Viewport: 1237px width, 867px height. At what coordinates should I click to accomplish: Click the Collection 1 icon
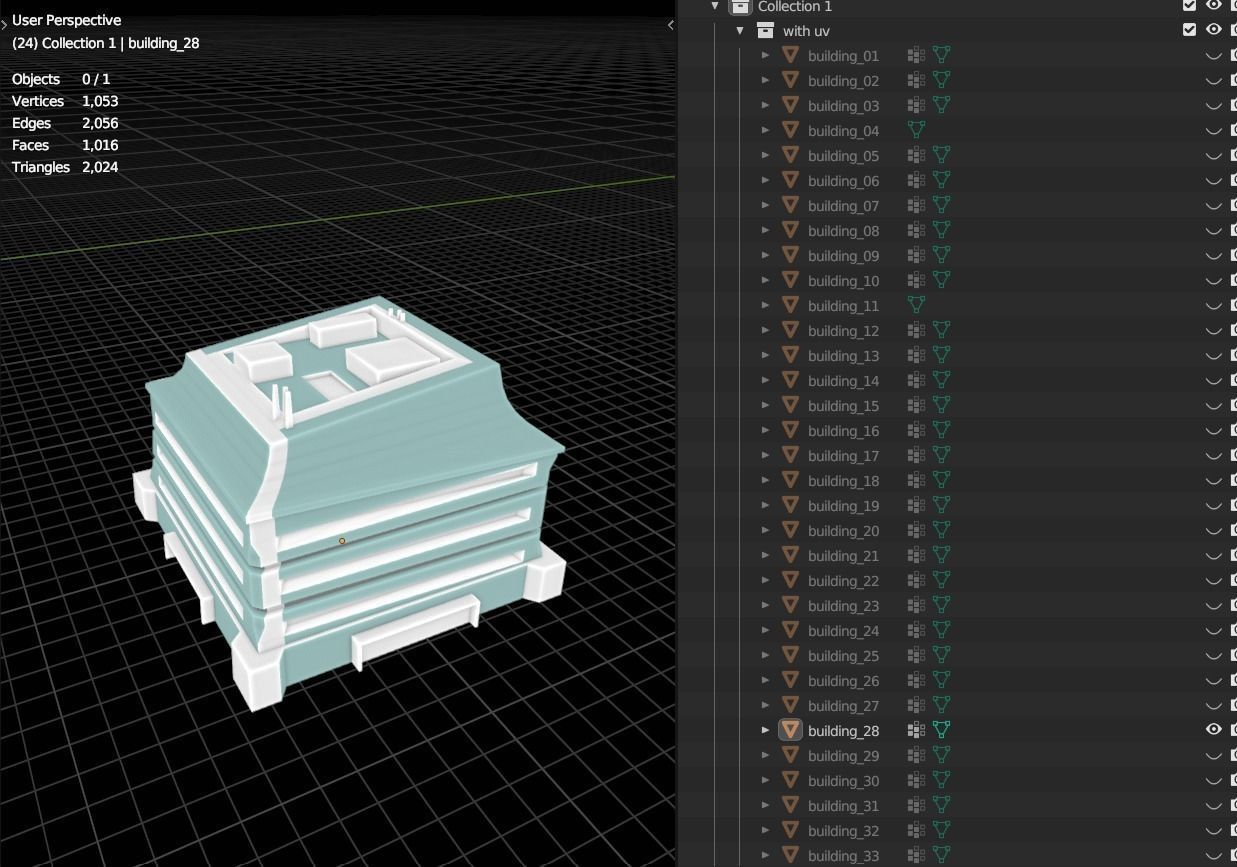coord(740,6)
